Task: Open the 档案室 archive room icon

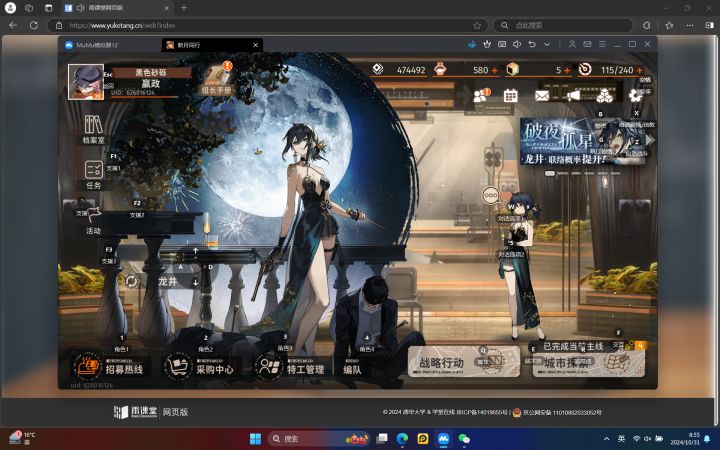Action: (94, 129)
